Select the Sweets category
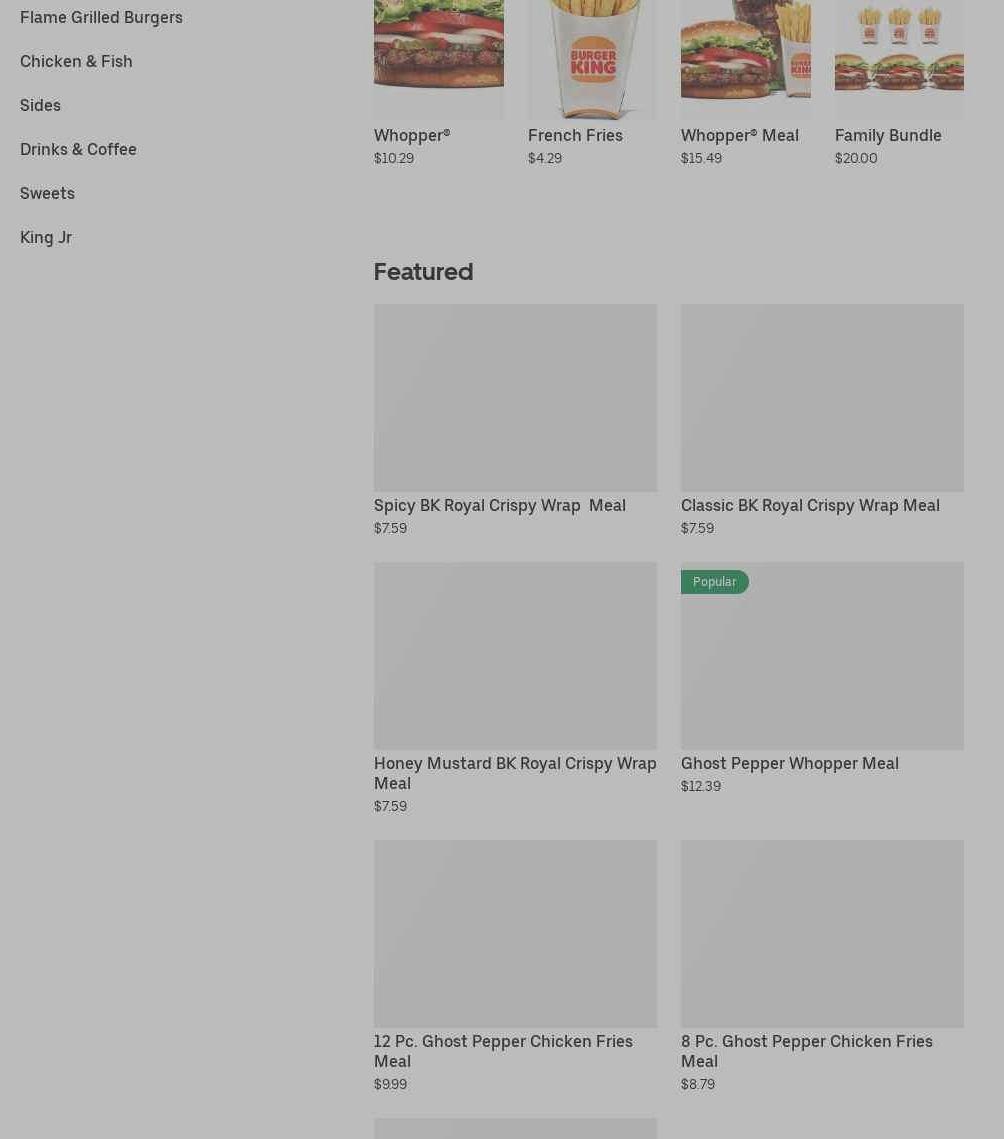Viewport: 1004px width, 1139px height. tap(47, 193)
